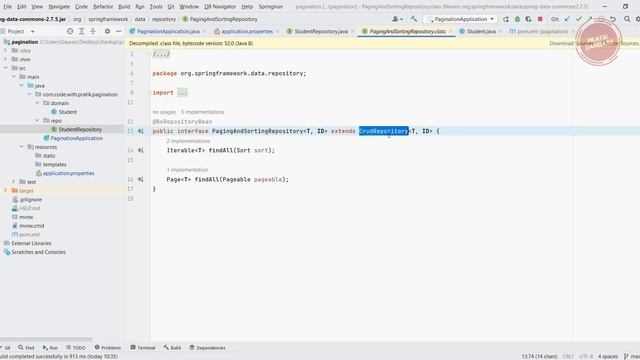The image size is (640, 360).
Task: Expand the .mvn folder
Action: (6, 59)
